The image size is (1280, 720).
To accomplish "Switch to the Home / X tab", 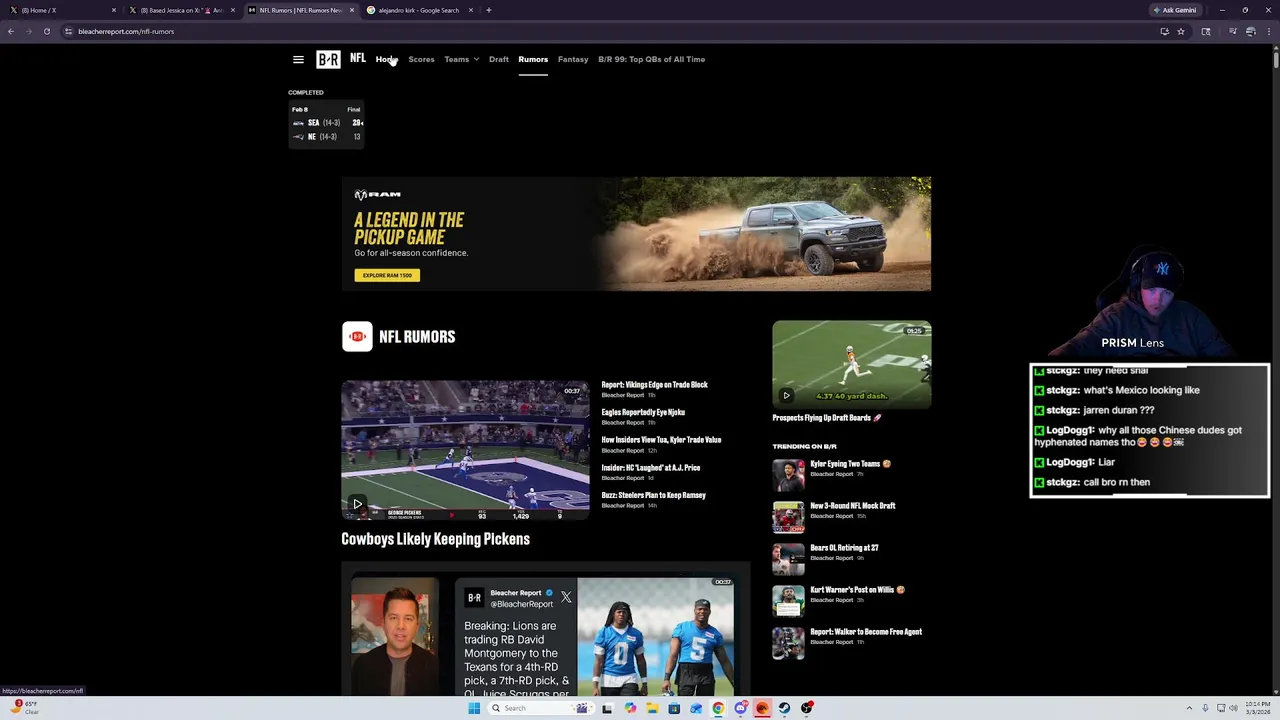I will click(x=62, y=10).
